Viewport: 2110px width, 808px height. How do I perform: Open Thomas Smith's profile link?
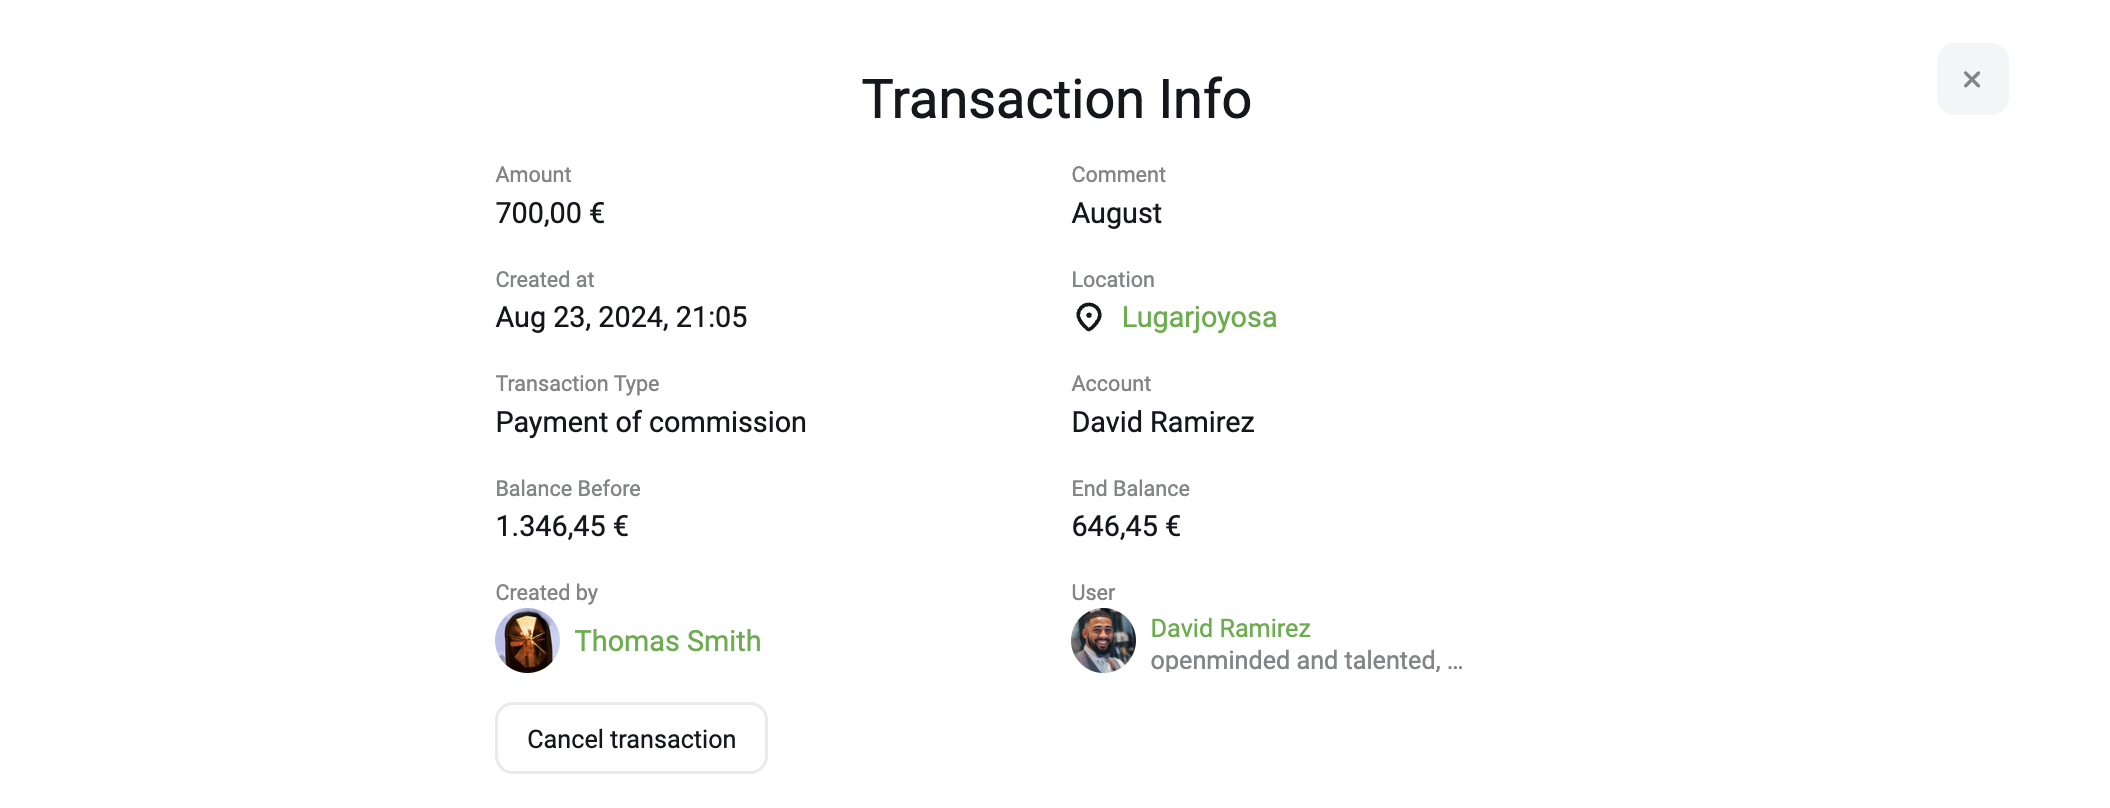pyautogui.click(x=667, y=641)
